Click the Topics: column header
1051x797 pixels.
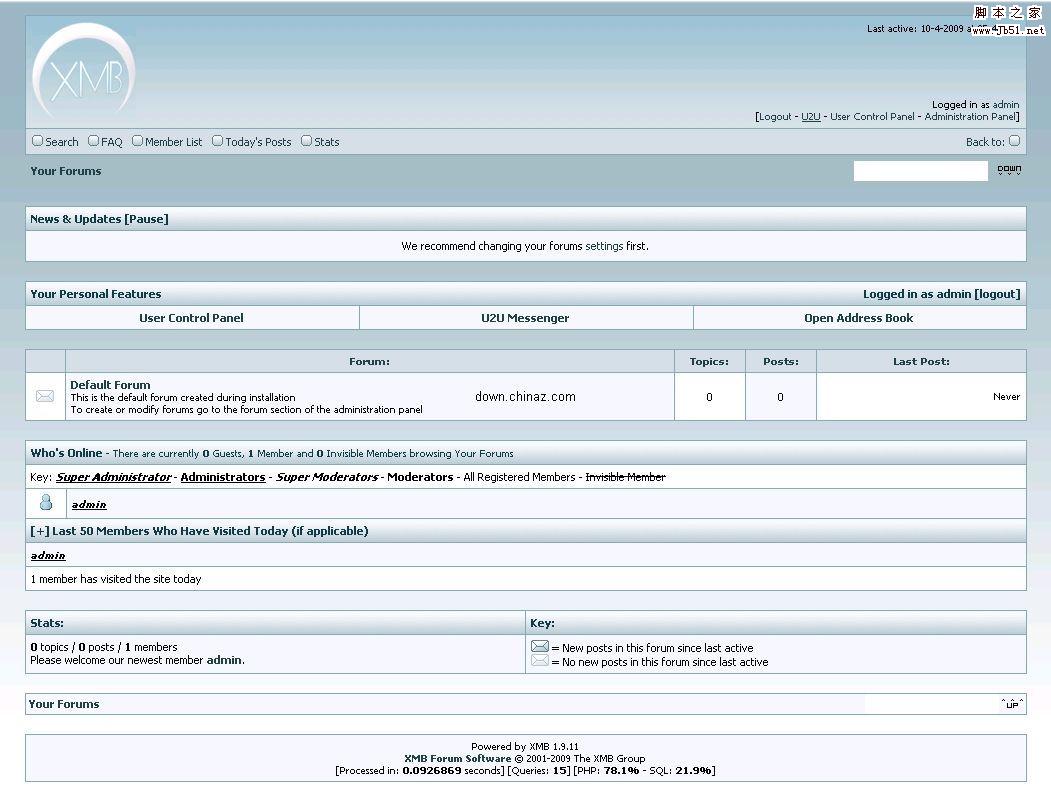click(709, 362)
